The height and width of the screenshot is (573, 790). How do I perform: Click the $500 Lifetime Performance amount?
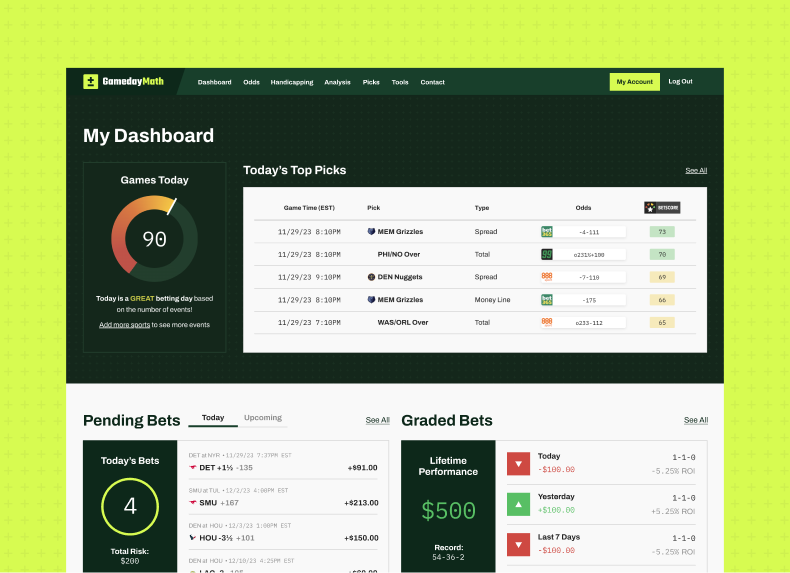coord(448,511)
